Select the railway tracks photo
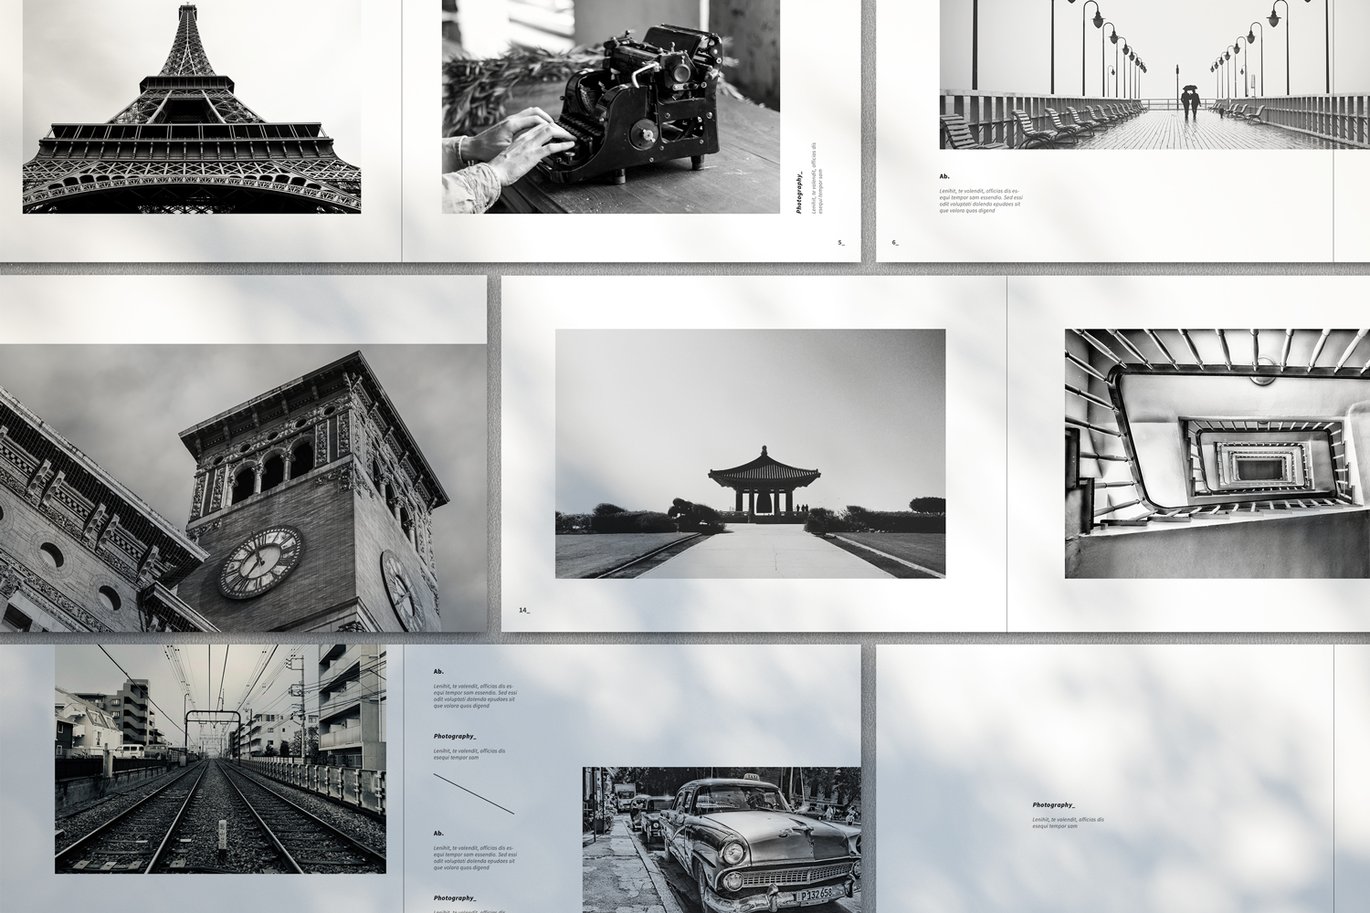This screenshot has width=1370, height=913. tap(220, 759)
